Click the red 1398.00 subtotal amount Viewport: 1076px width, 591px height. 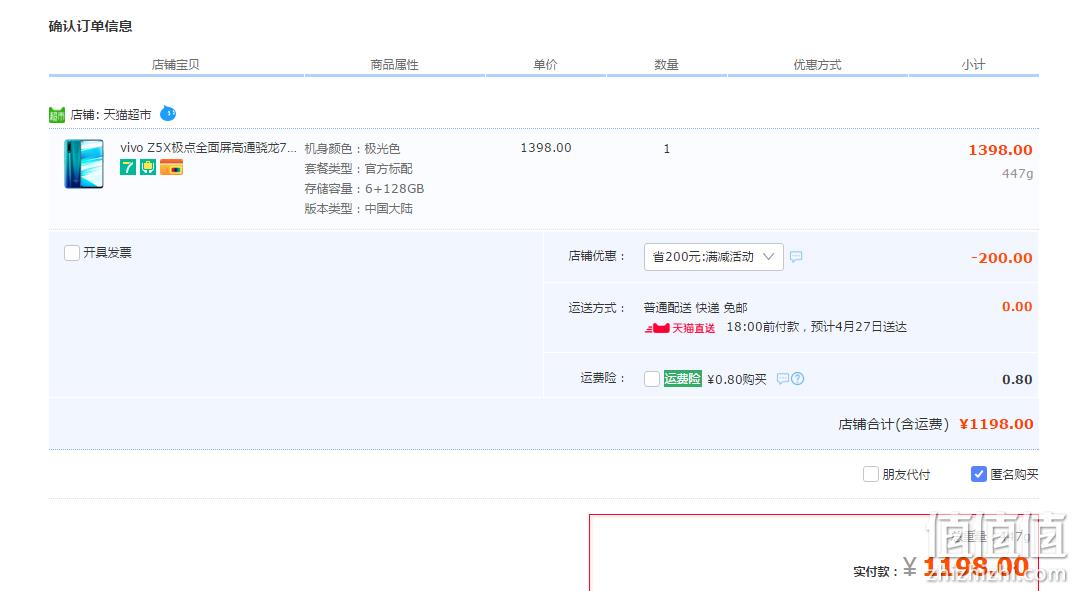[1001, 150]
